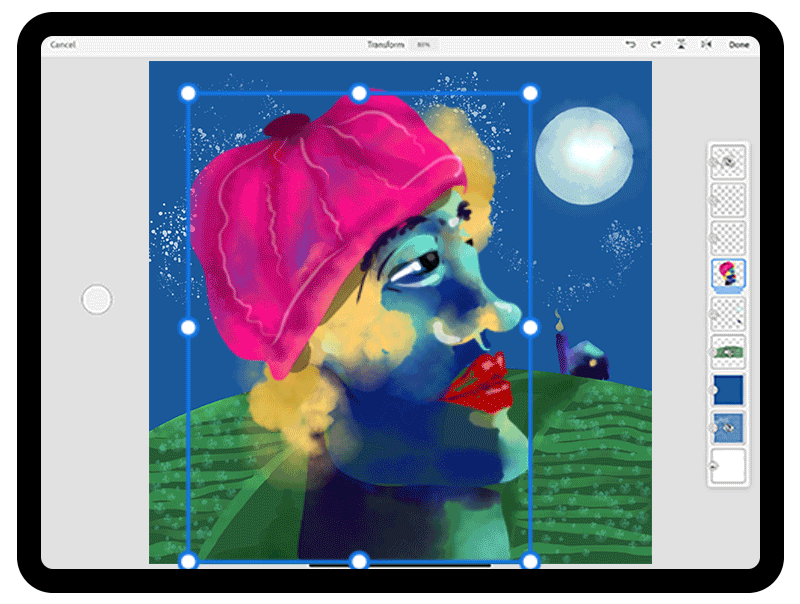Tap Done to apply the transform
This screenshot has width=800, height=604.
pyautogui.click(x=740, y=45)
